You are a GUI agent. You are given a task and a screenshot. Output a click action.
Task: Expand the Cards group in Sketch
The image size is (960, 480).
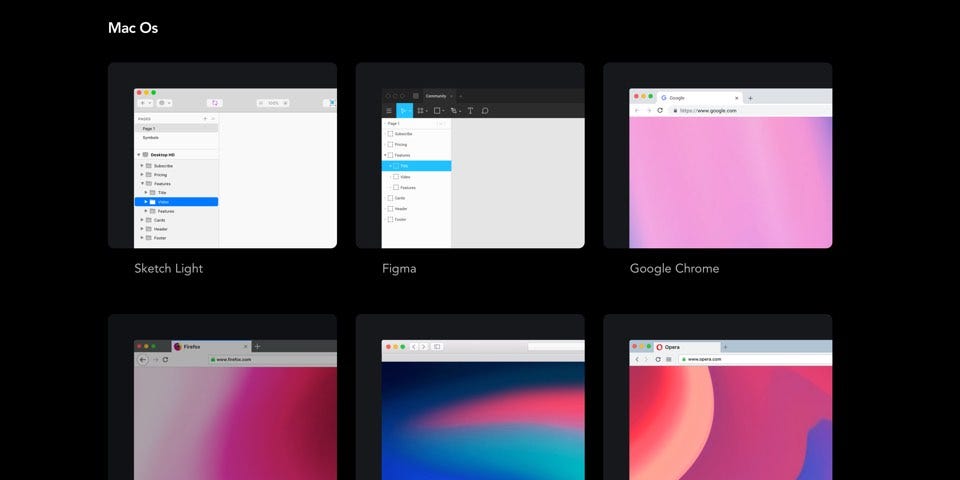tap(142, 220)
